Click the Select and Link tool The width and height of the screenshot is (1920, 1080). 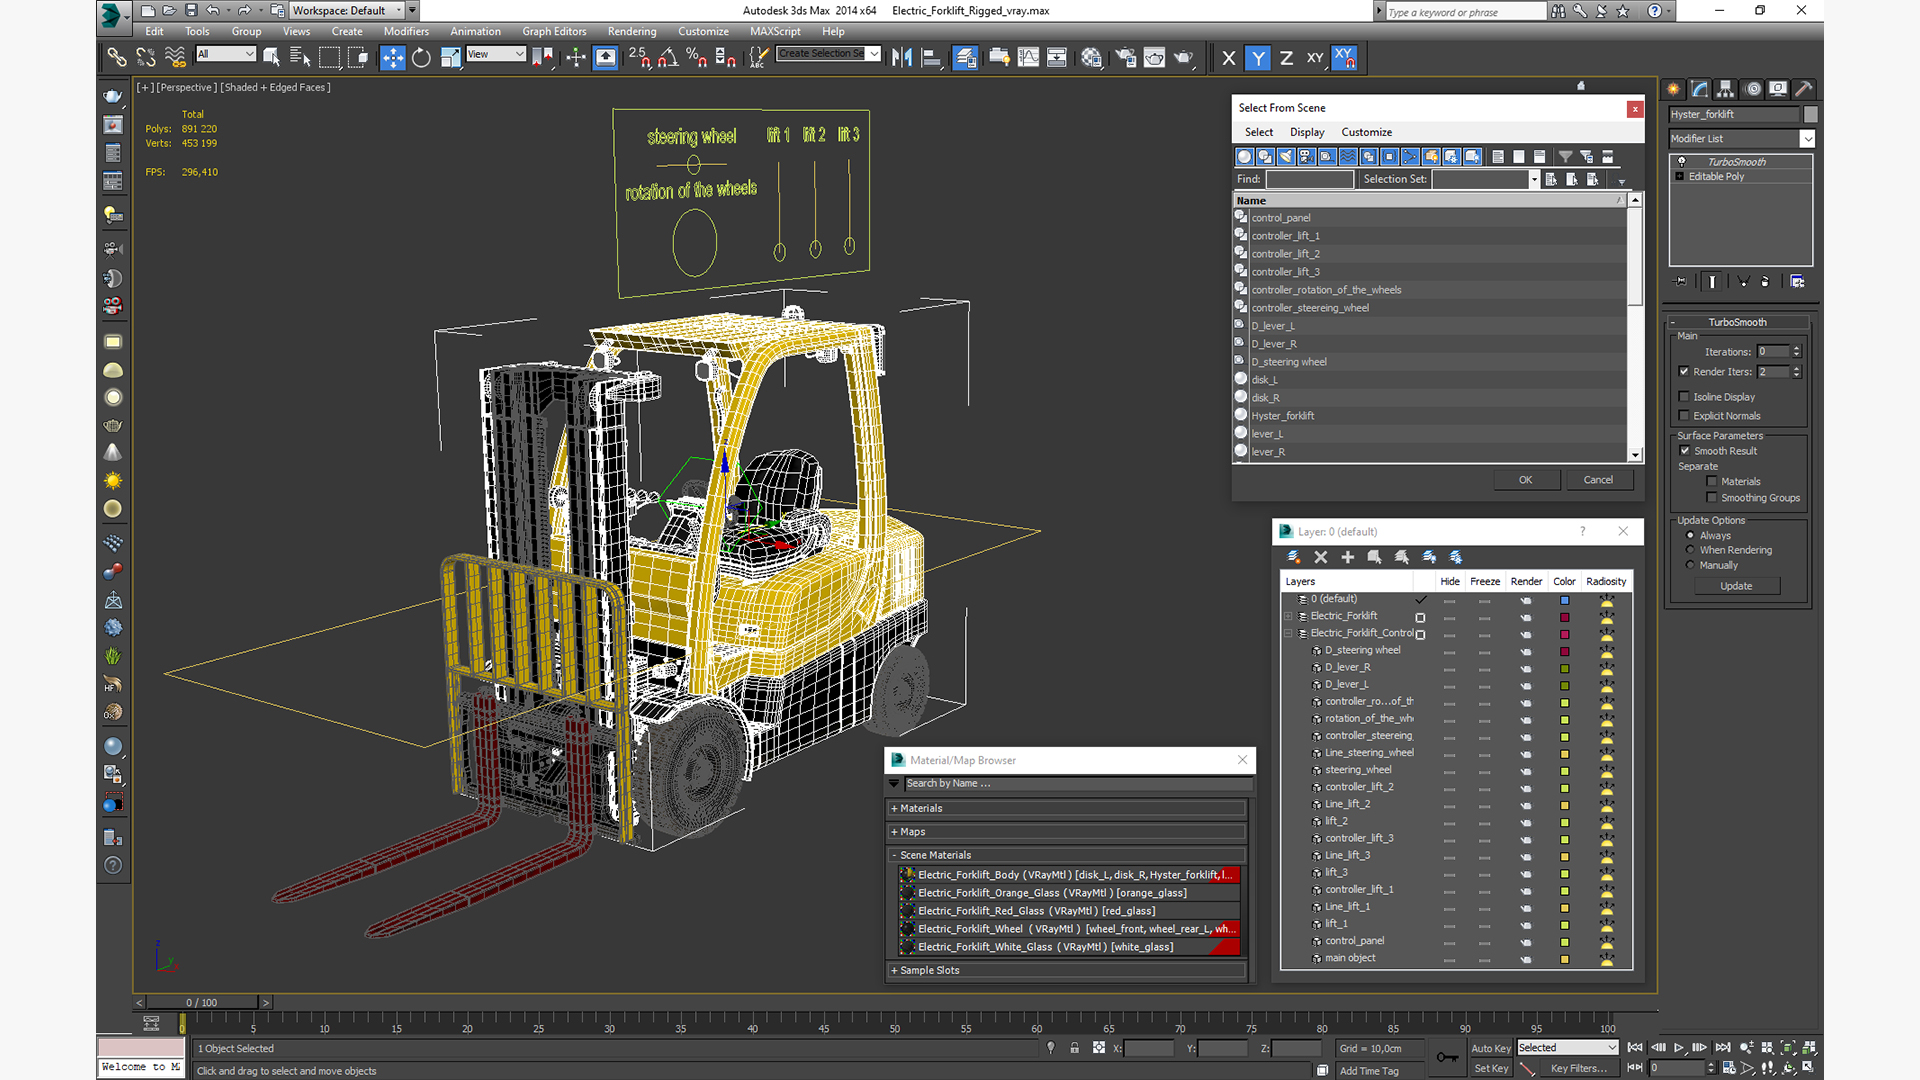pyautogui.click(x=117, y=58)
